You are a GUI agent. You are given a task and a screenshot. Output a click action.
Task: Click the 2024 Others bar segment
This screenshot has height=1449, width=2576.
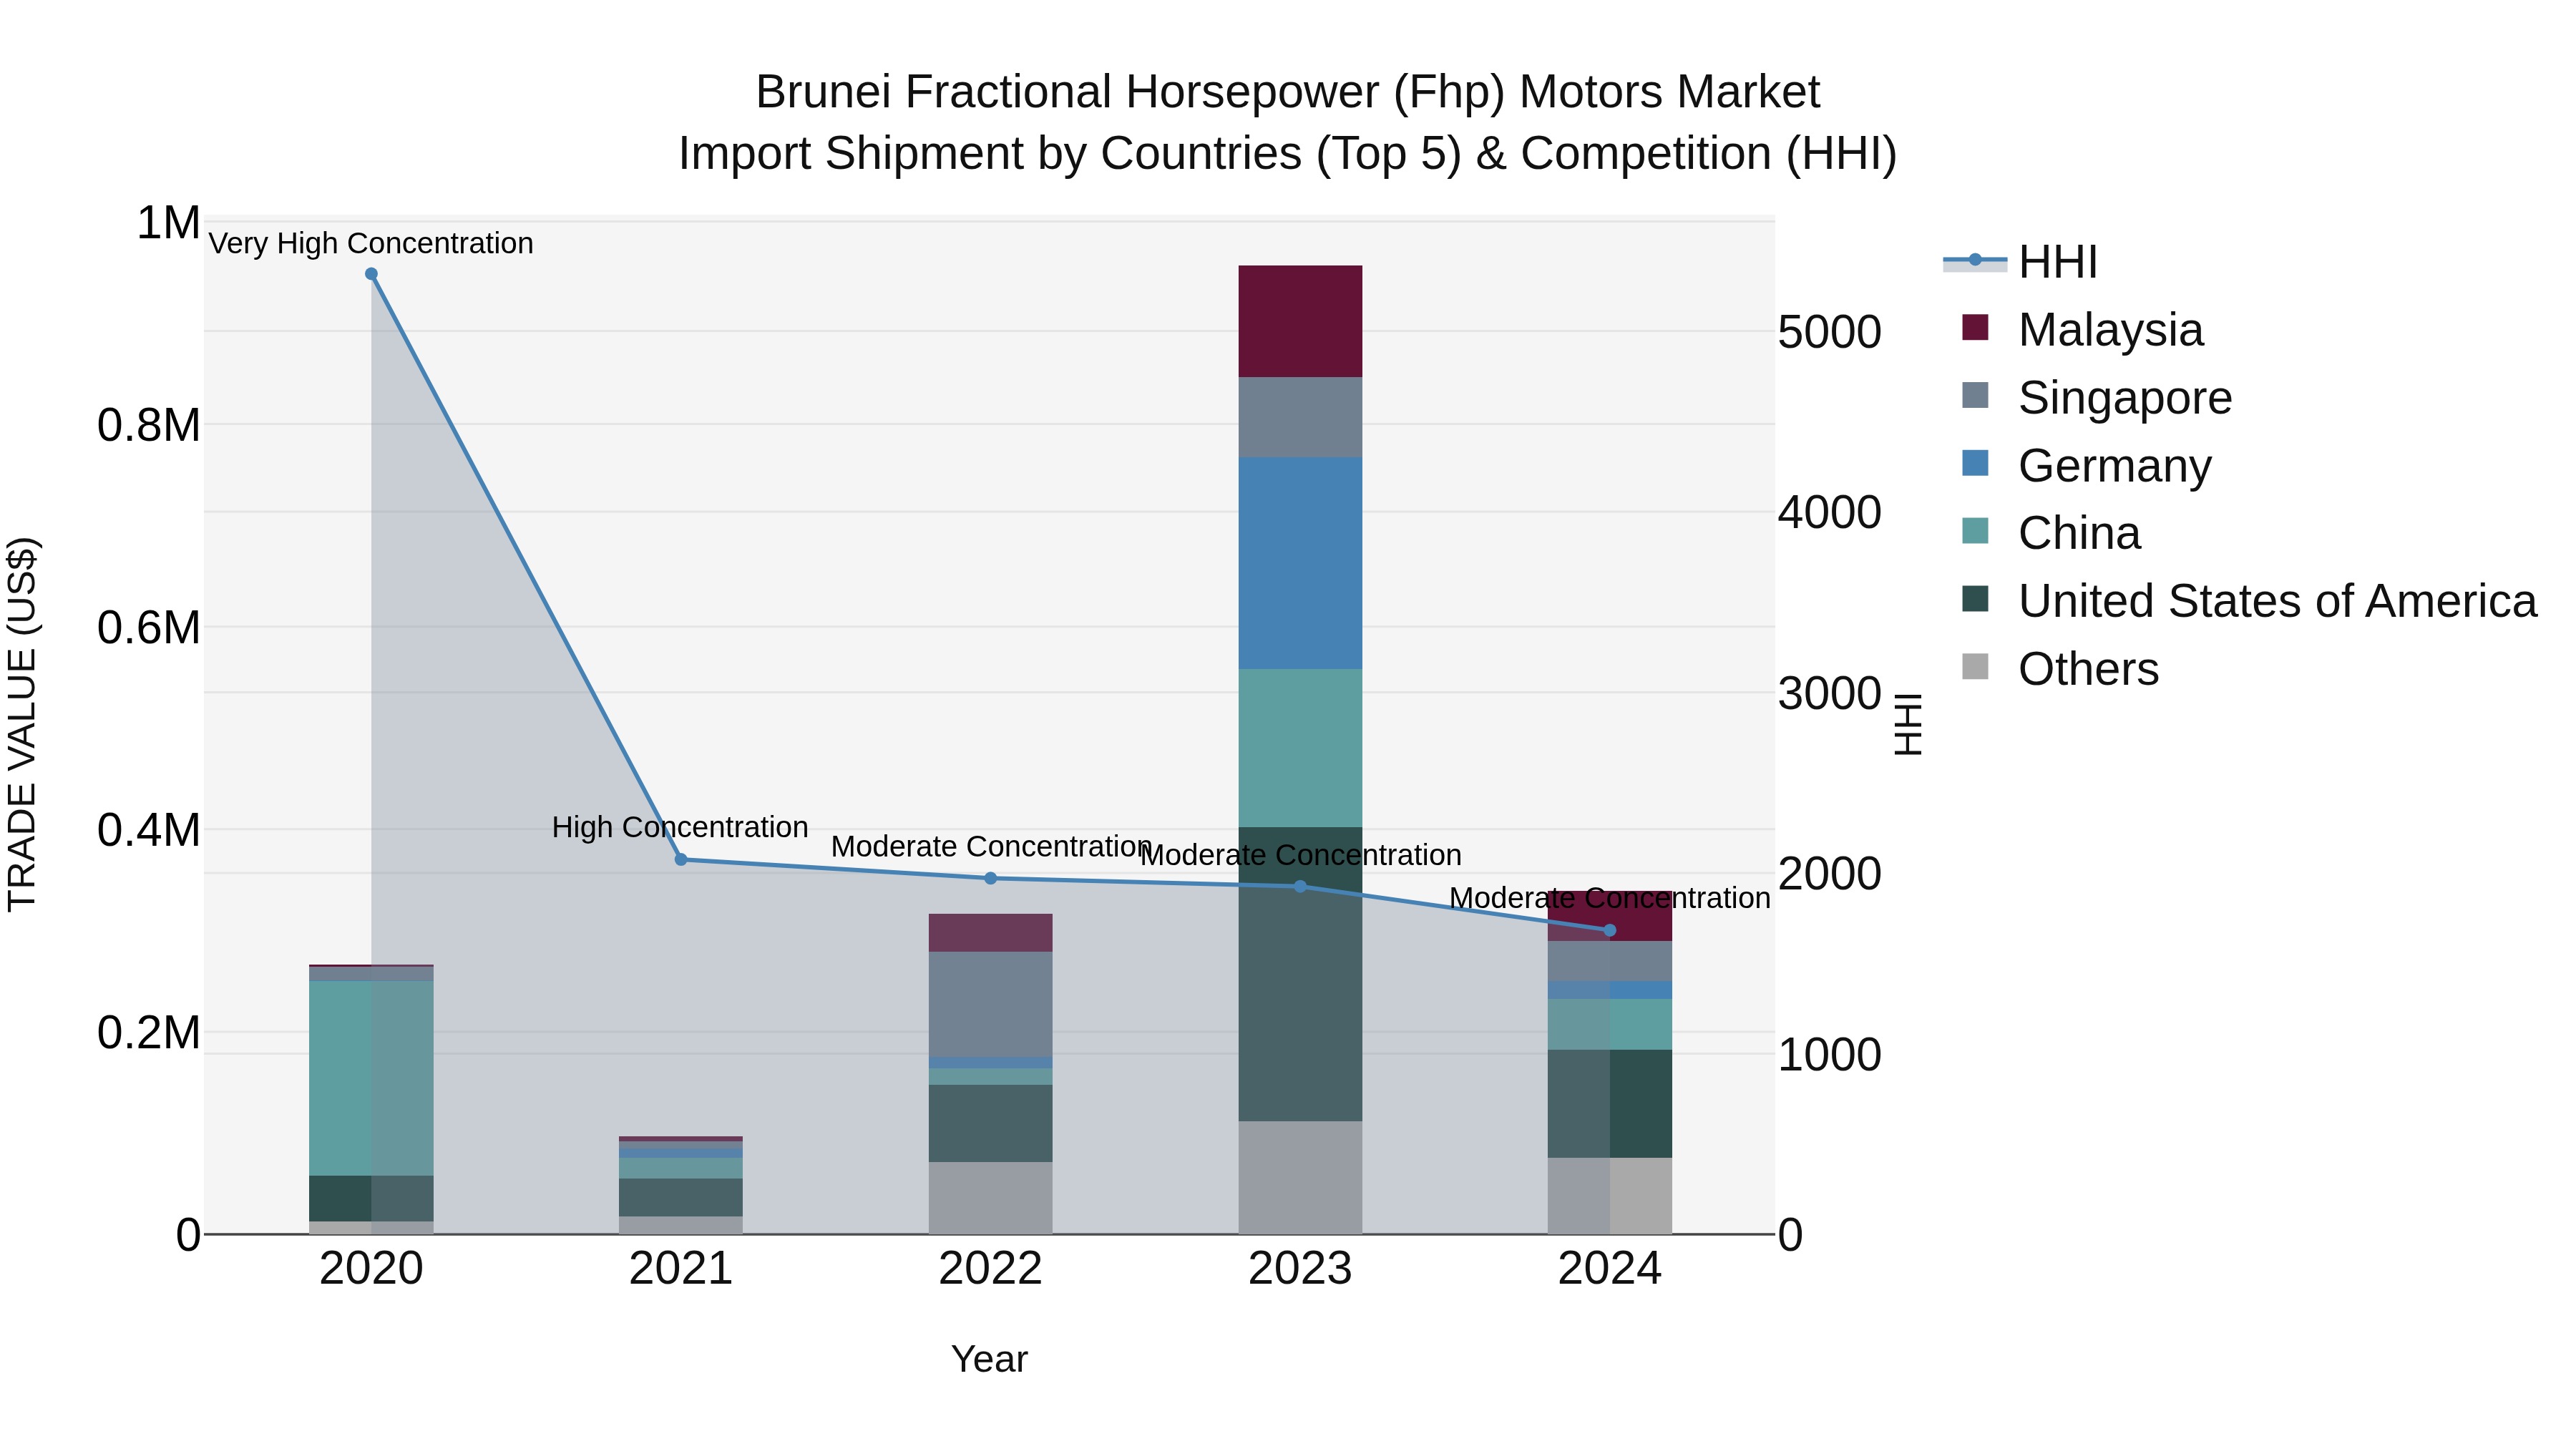pyautogui.click(x=1610, y=1196)
